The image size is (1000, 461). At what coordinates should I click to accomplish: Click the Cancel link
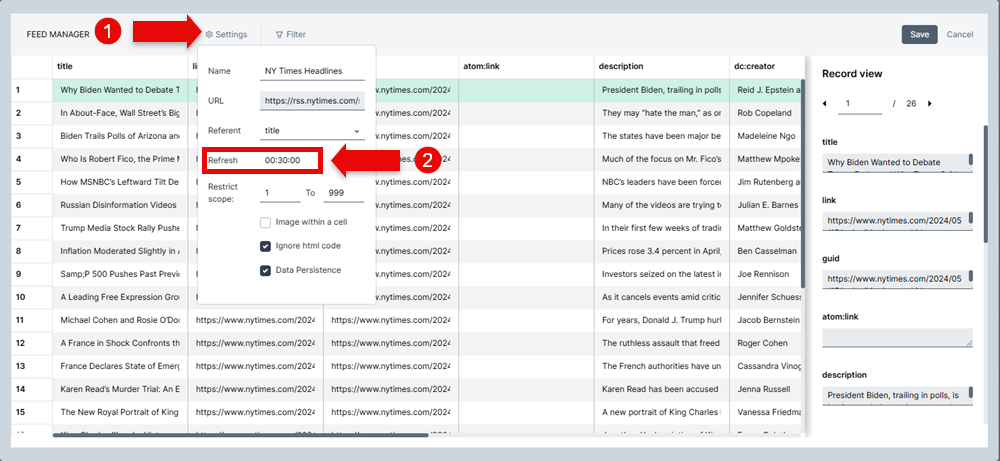coord(960,34)
